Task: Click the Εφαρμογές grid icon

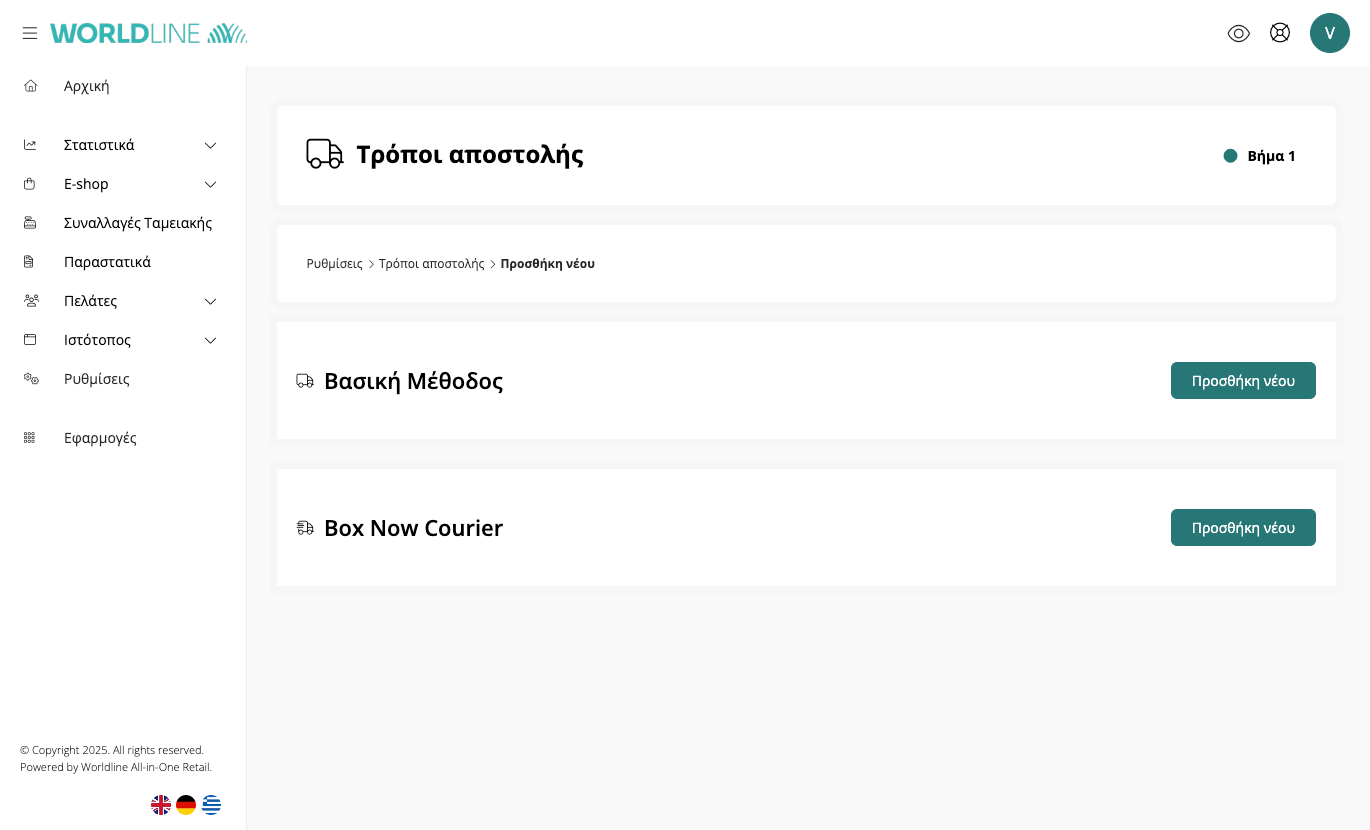Action: click(30, 438)
